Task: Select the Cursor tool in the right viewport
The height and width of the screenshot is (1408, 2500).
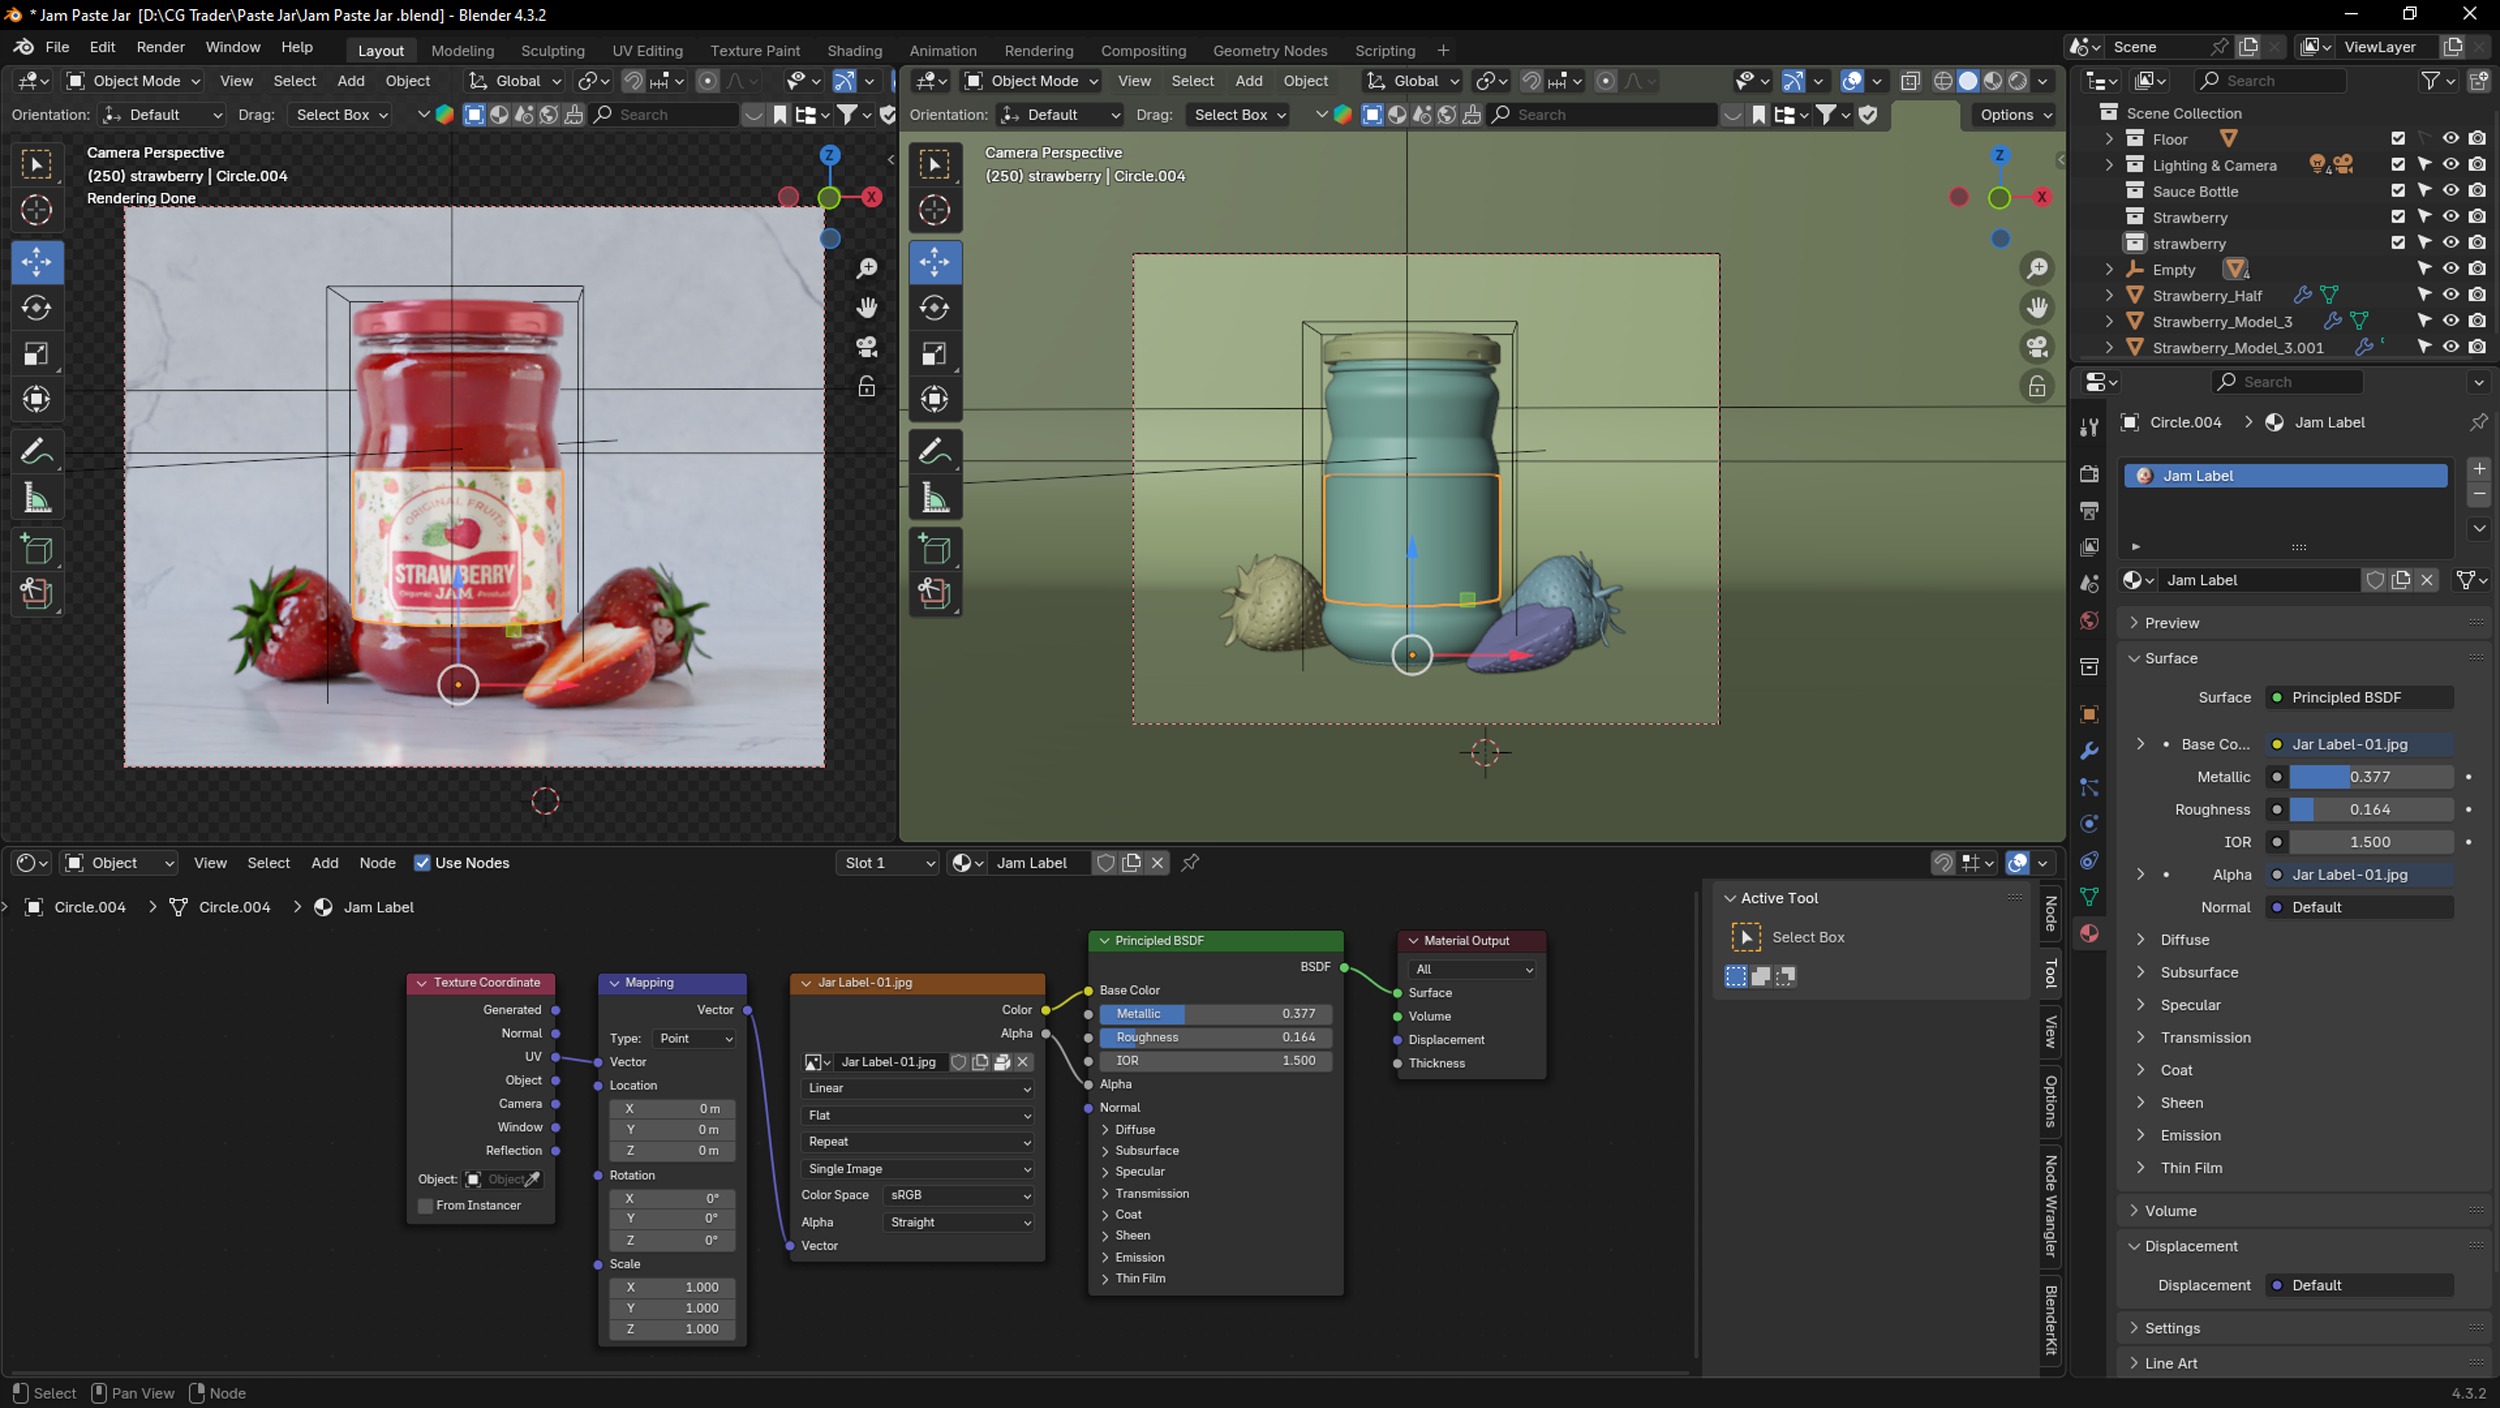Action: click(935, 210)
